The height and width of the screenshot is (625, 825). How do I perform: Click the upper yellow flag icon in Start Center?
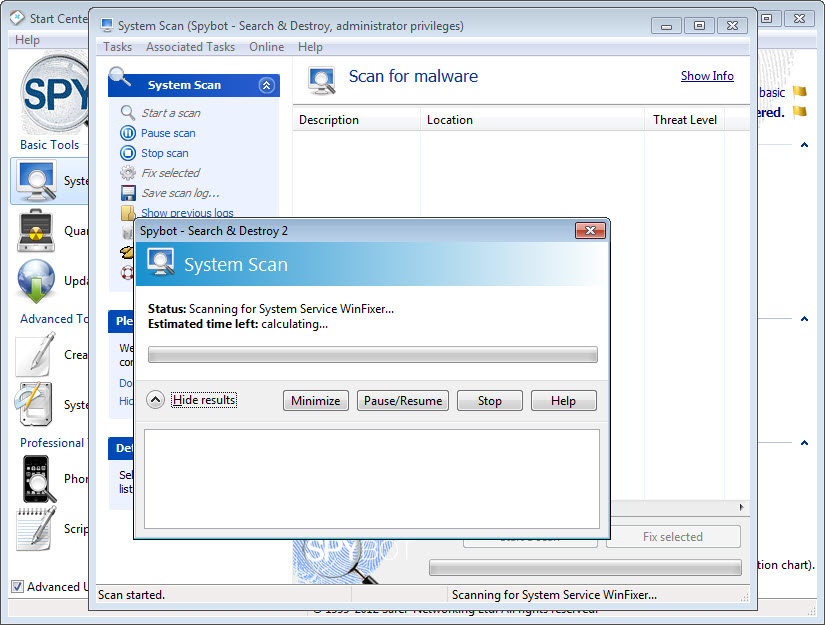point(800,92)
